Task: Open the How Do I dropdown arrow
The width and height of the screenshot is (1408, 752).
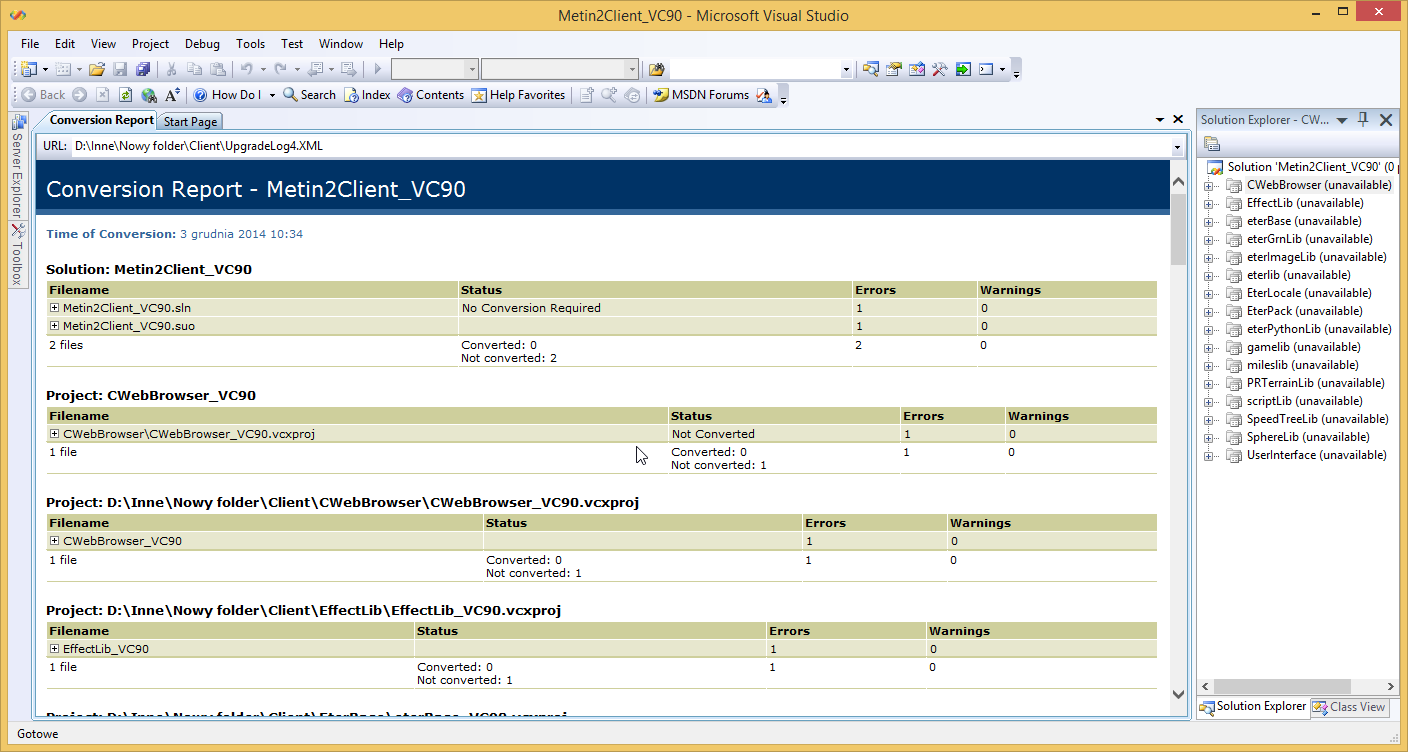Action: point(272,96)
